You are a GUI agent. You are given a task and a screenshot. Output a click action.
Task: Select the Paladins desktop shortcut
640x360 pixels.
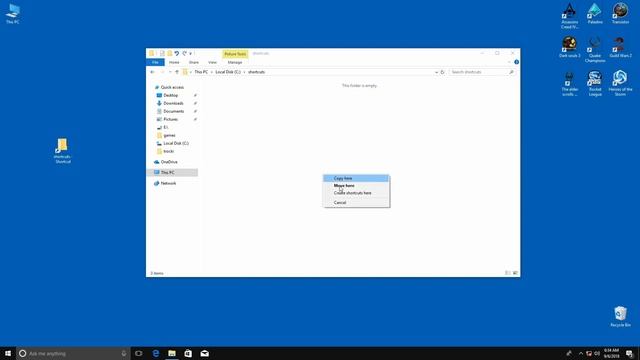[x=595, y=13]
